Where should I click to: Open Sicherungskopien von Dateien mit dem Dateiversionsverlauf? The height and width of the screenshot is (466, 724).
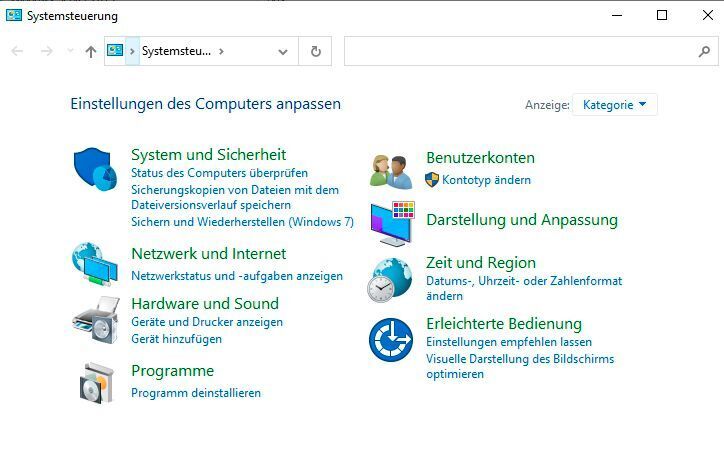click(235, 197)
